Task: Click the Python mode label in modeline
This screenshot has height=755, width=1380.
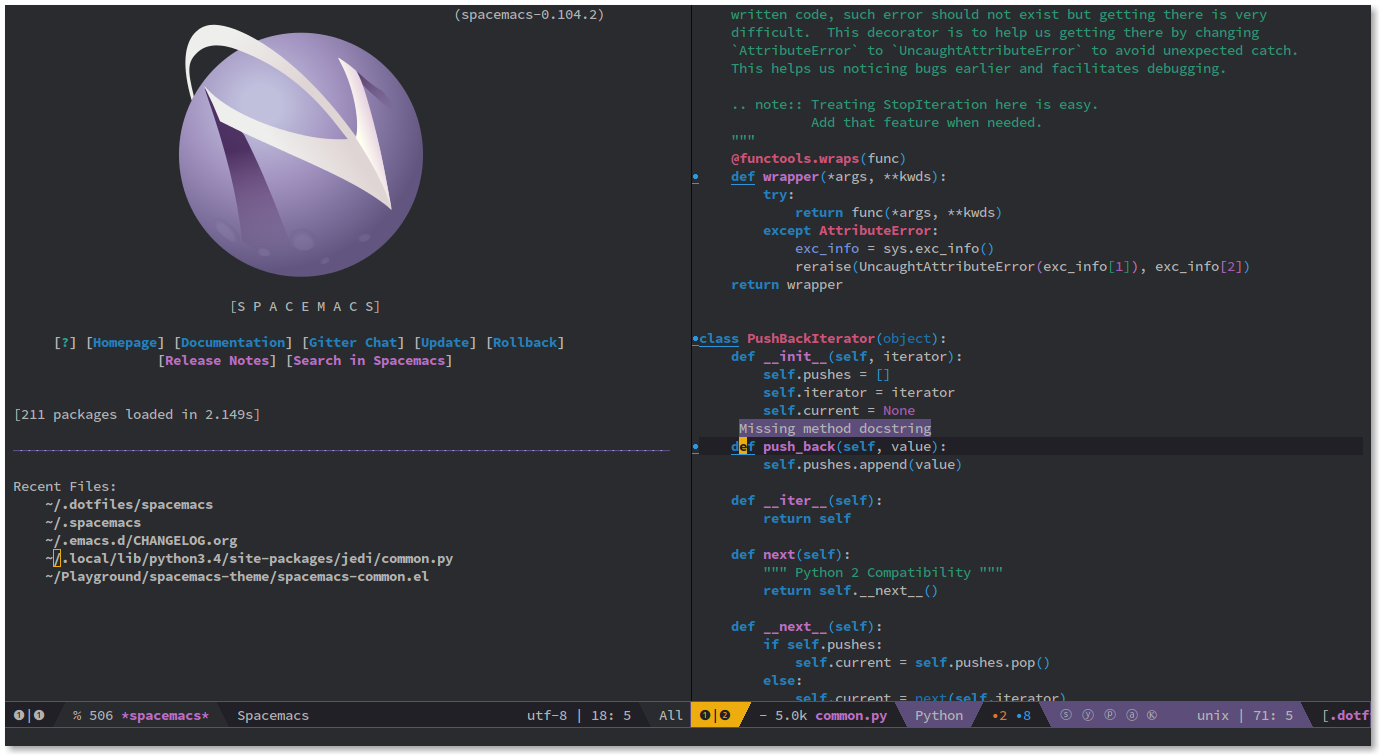Action: point(938,714)
